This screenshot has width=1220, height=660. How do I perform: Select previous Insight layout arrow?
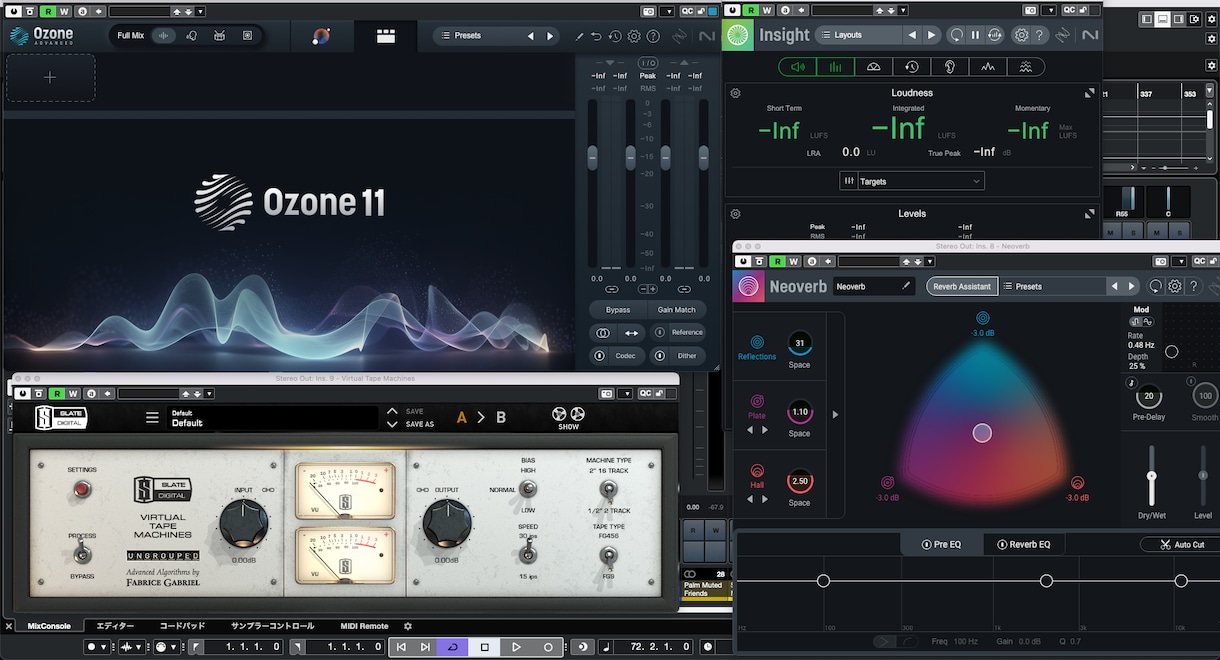[x=911, y=35]
